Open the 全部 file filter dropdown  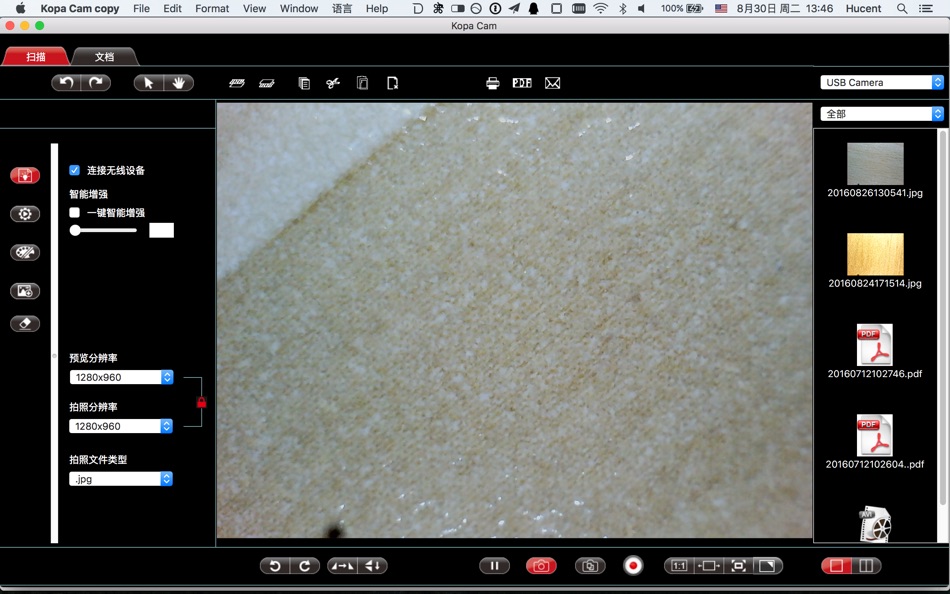click(x=882, y=113)
